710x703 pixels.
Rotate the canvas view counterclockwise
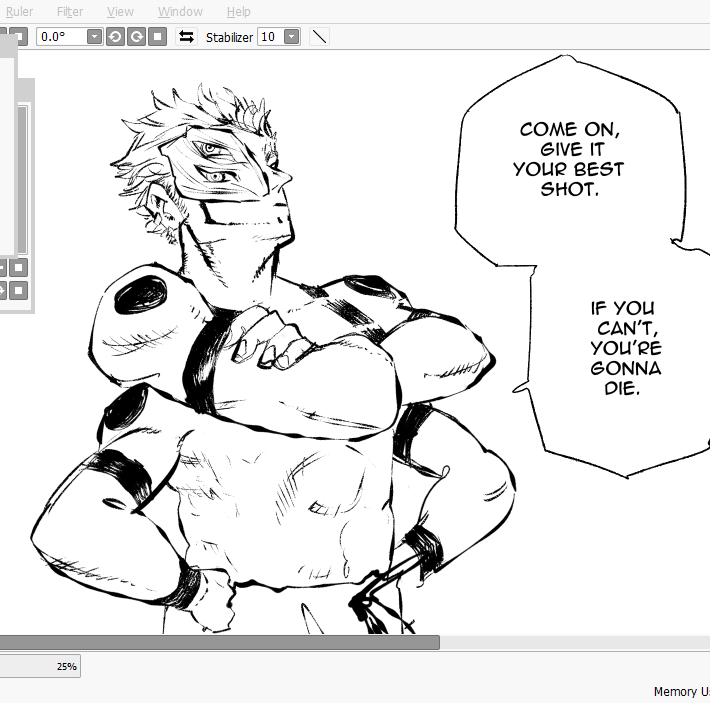click(x=115, y=37)
